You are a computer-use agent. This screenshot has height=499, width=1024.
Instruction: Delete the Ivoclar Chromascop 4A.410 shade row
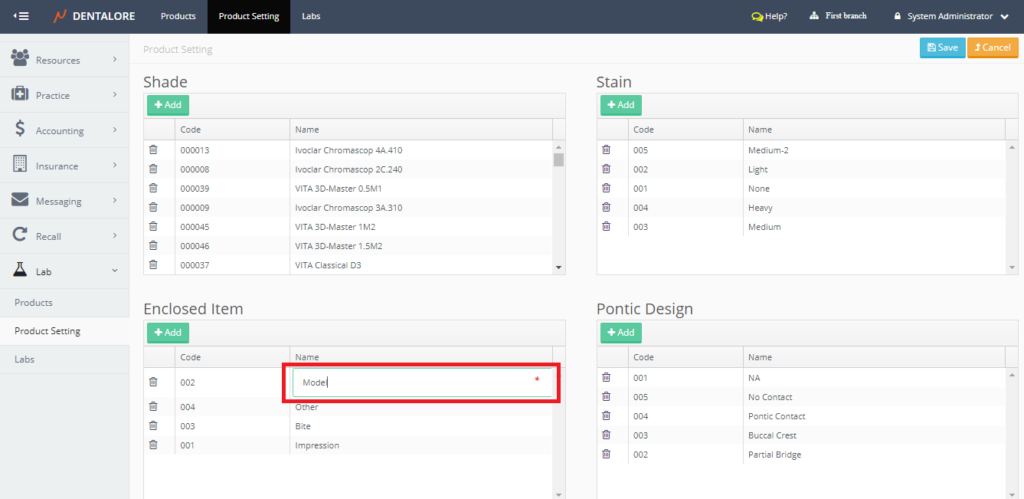tap(153, 150)
